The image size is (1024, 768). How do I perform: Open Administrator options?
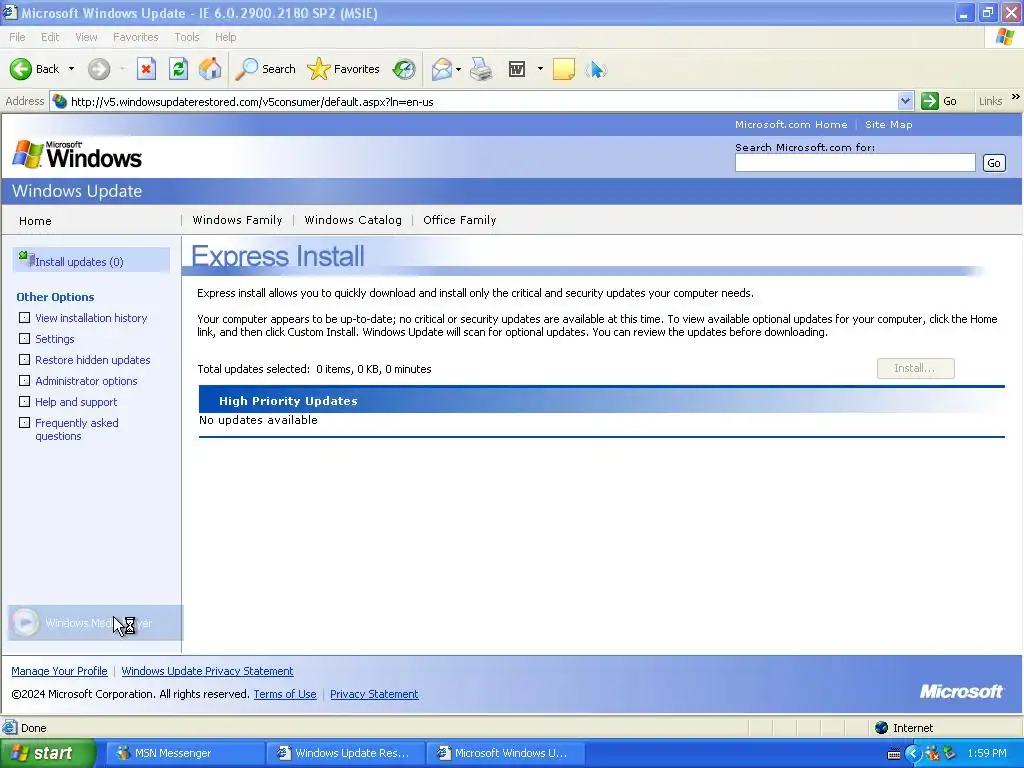click(86, 381)
